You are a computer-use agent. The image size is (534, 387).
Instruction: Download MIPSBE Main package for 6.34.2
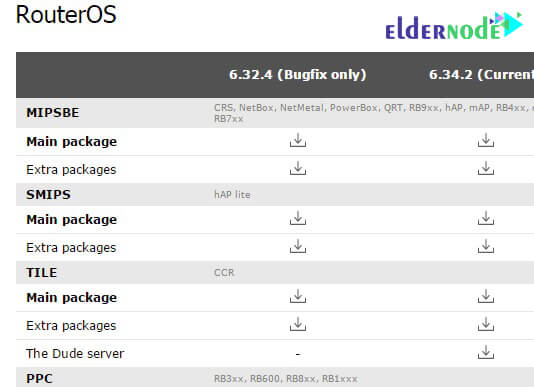pyautogui.click(x=486, y=140)
